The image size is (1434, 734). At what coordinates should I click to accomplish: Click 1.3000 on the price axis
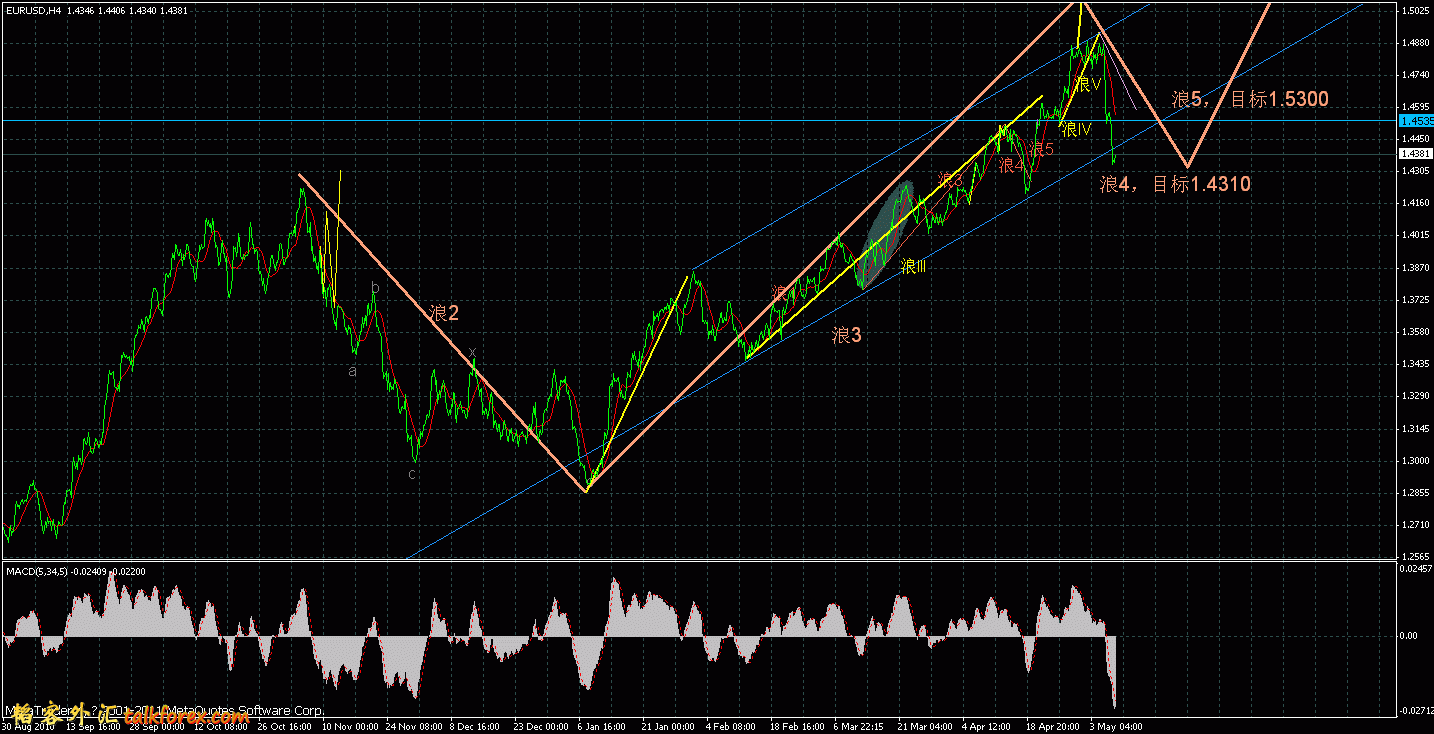1415,461
